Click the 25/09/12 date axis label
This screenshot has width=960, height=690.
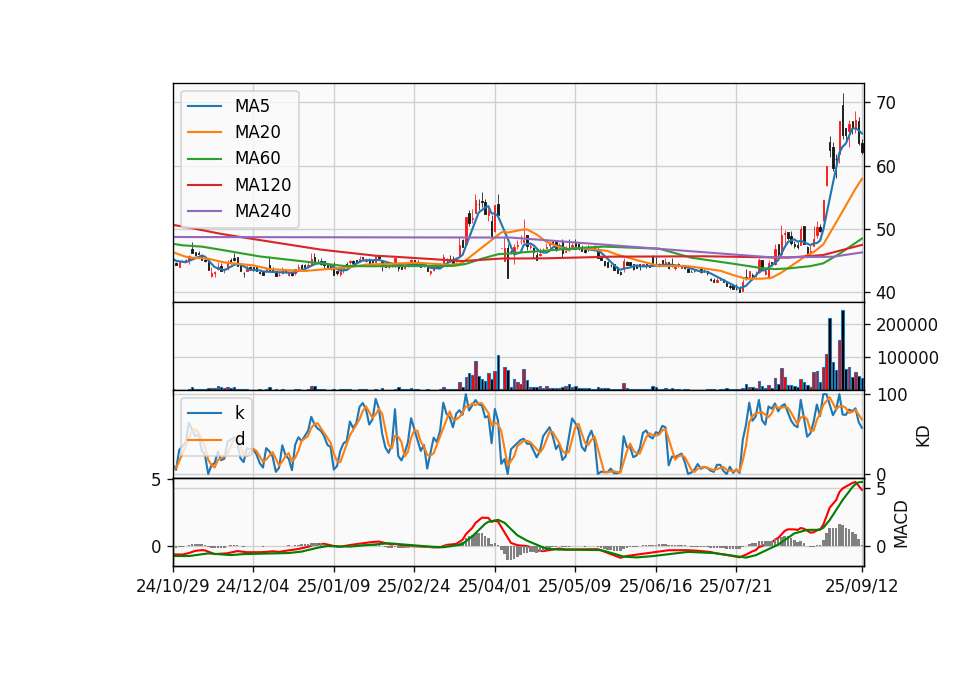click(x=862, y=587)
